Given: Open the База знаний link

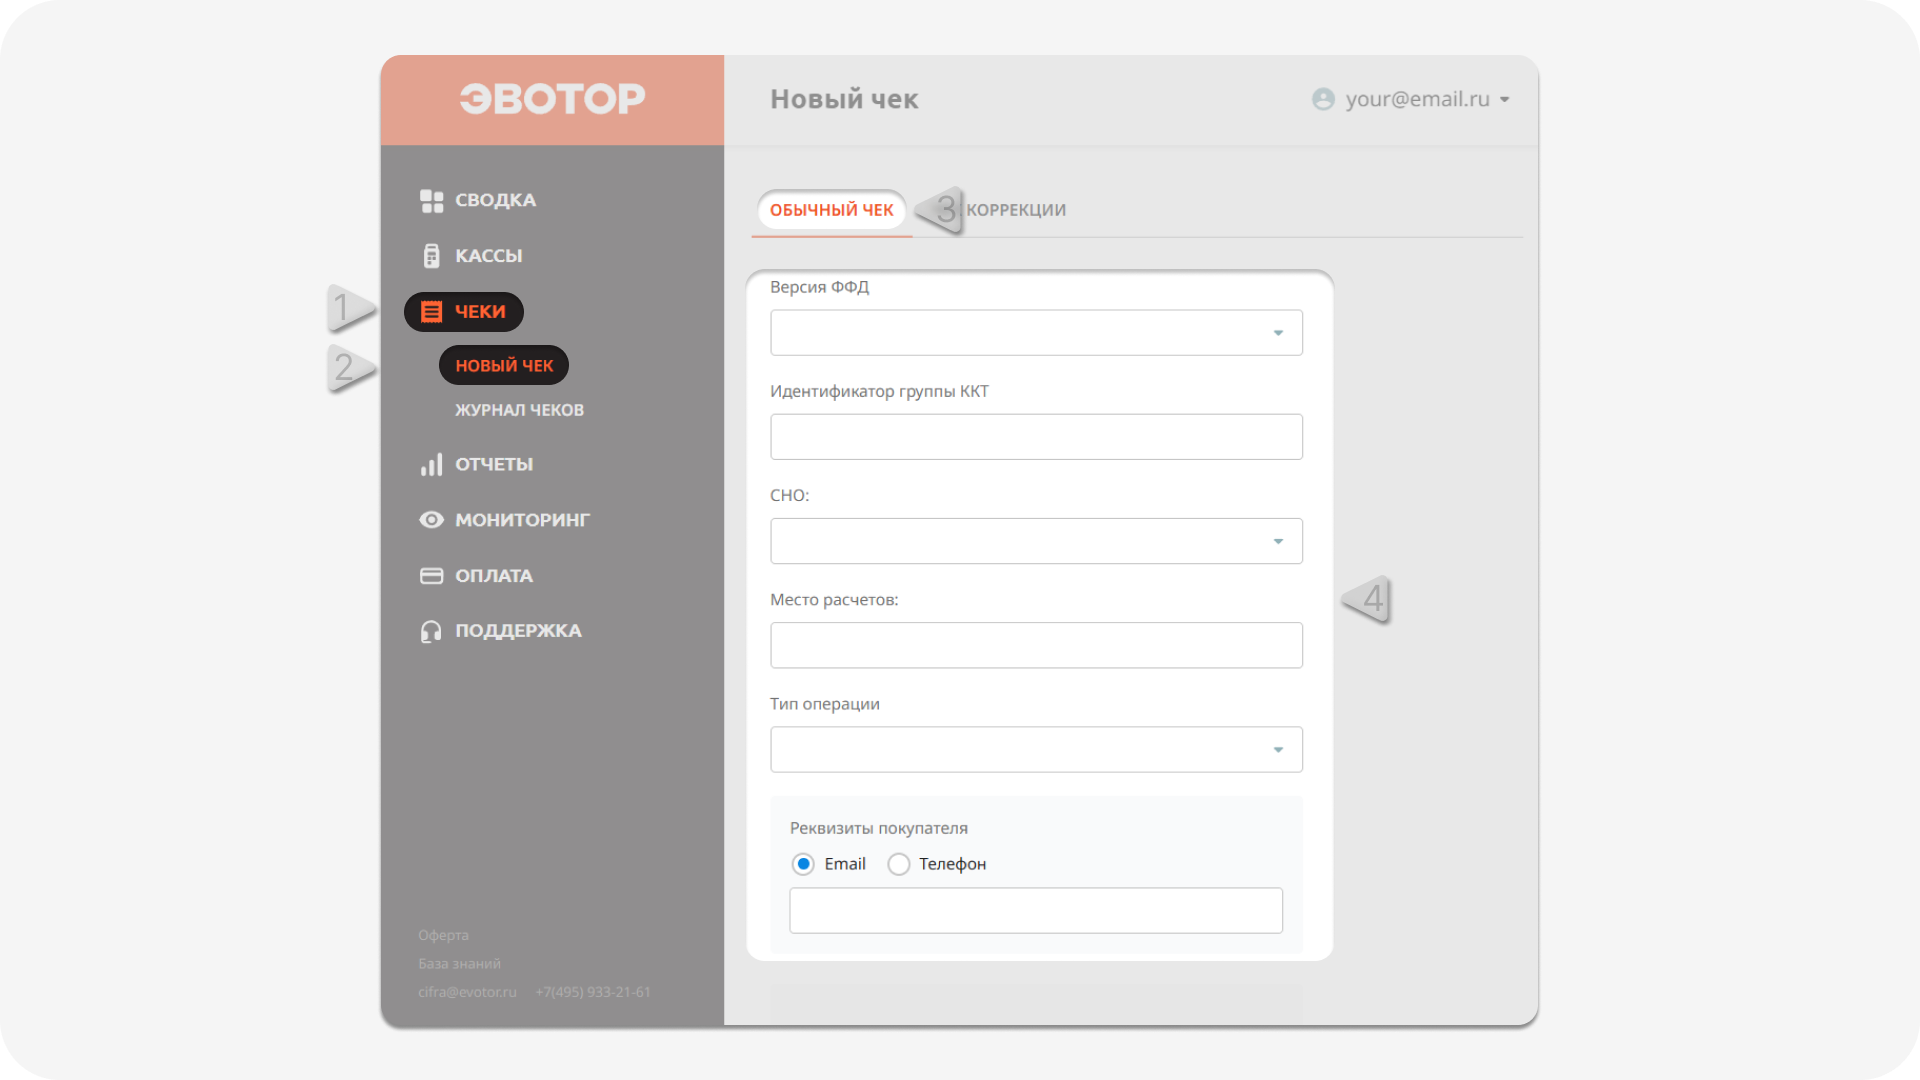Looking at the screenshot, I should [459, 964].
